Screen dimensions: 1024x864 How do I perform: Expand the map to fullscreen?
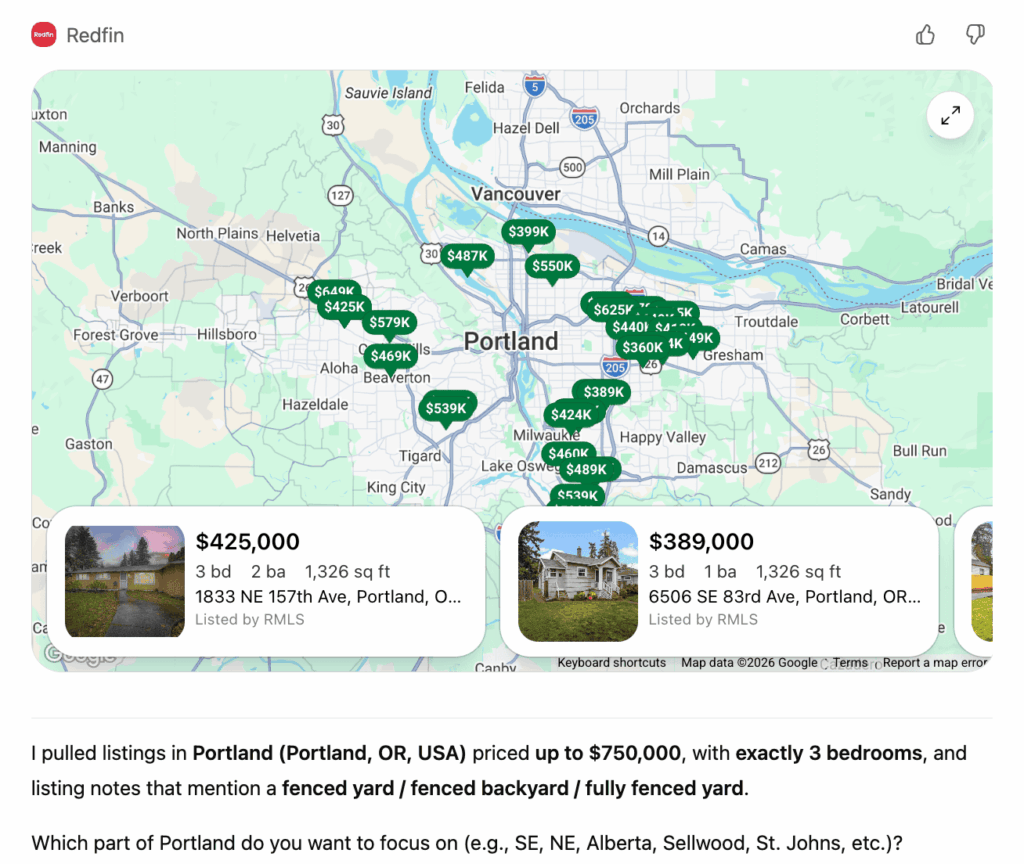click(x=949, y=115)
